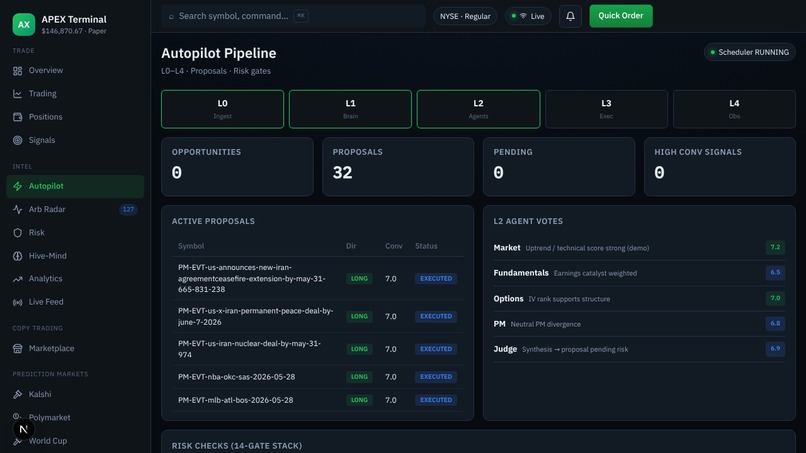Click the Arb Radar pulse icon

[x=17, y=209]
